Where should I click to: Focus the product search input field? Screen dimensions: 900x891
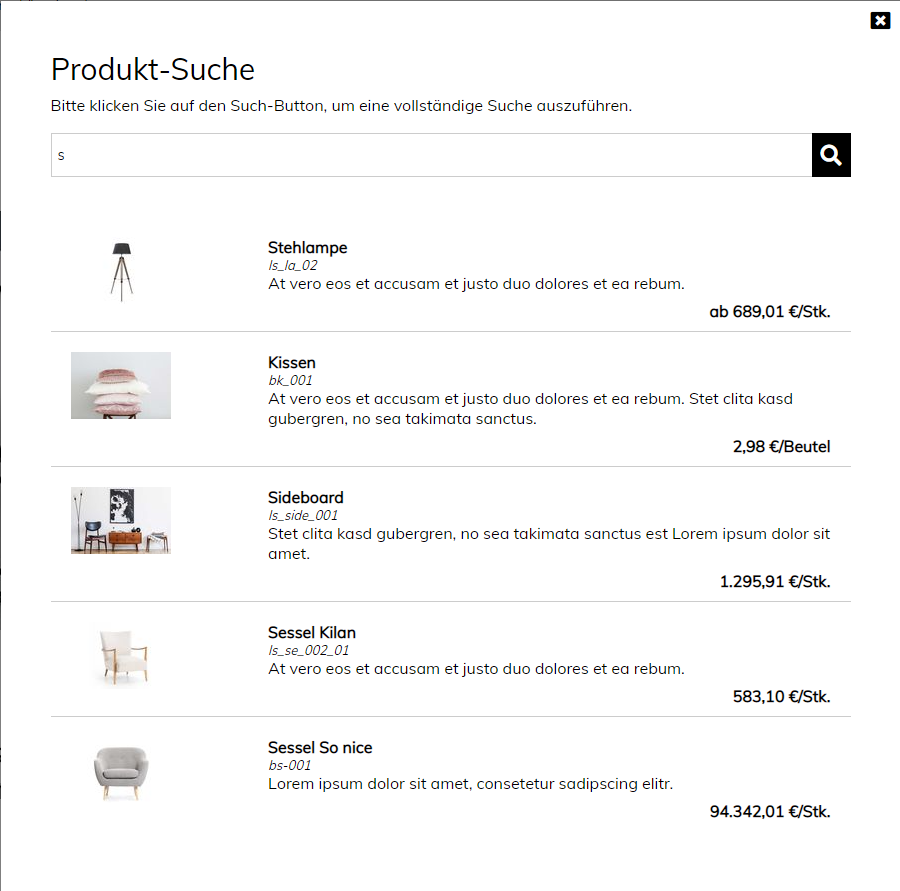[431, 155]
